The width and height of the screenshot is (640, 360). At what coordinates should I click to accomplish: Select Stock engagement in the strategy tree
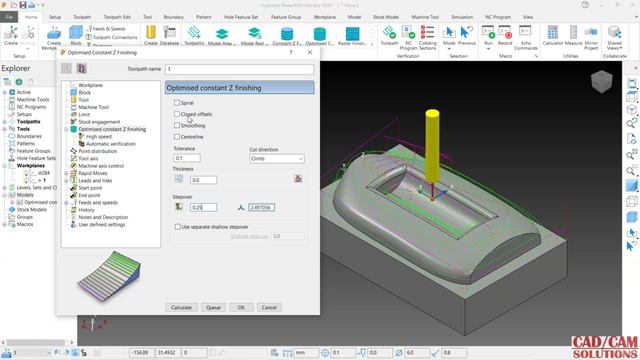pyautogui.click(x=99, y=122)
